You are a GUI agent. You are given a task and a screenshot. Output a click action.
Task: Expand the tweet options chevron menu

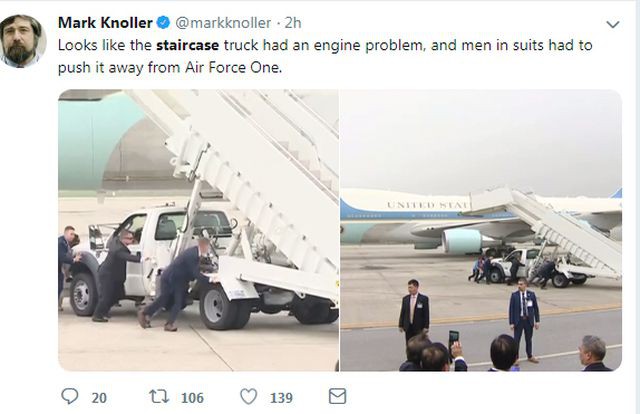pos(613,24)
